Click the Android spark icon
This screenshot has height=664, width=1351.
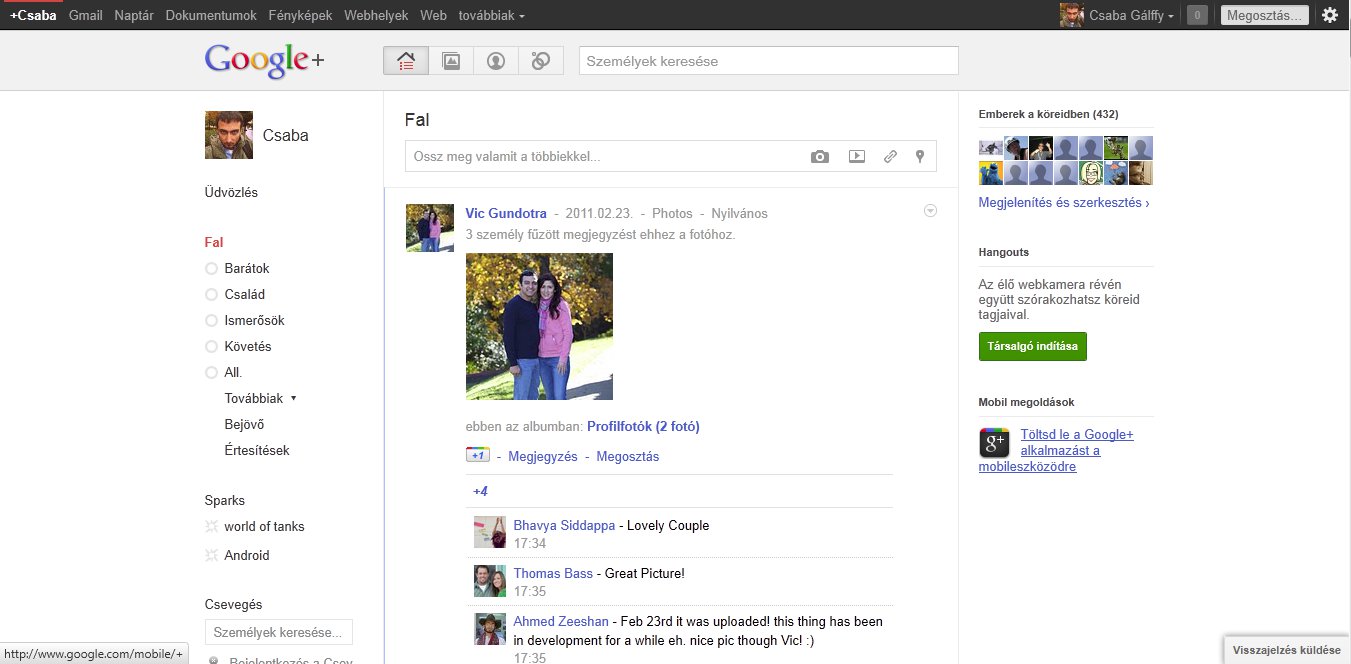coord(211,555)
